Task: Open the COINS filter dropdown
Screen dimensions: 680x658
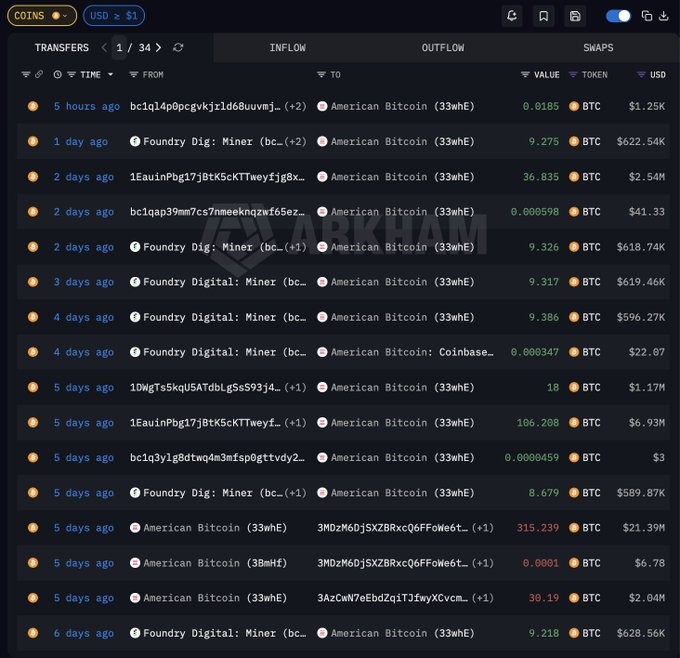Action: point(41,16)
